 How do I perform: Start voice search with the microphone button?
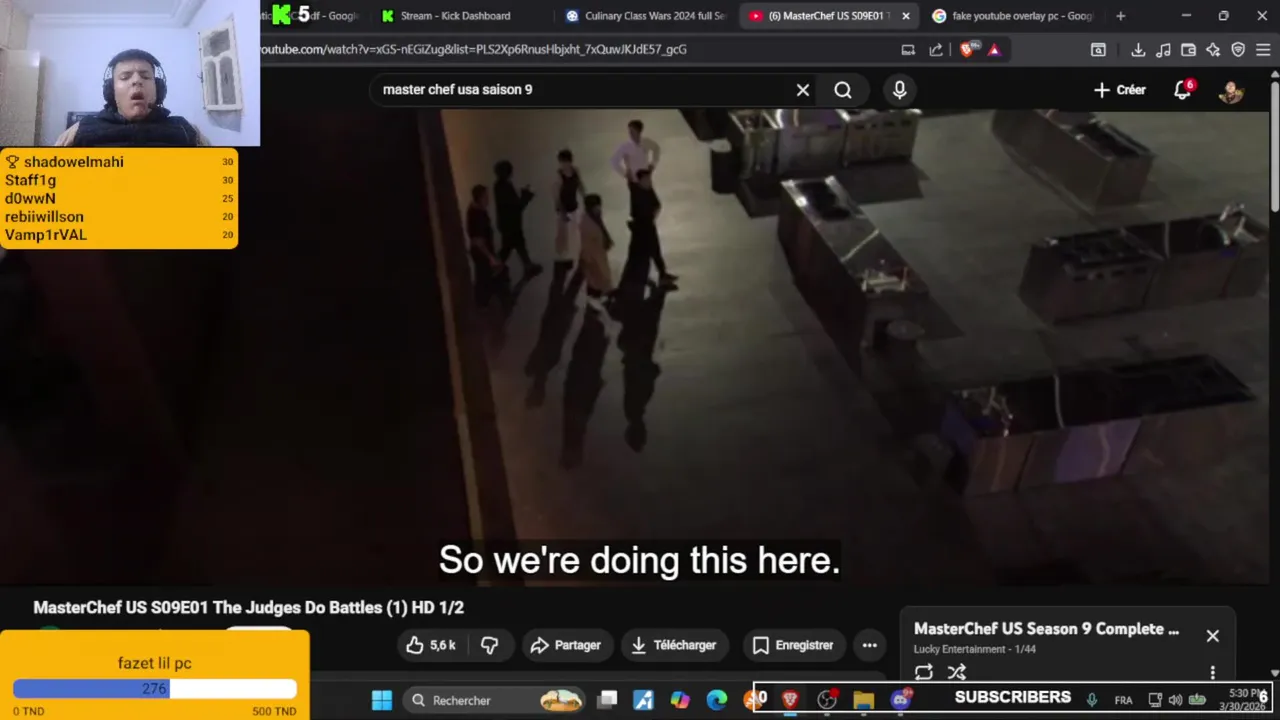pos(899,90)
